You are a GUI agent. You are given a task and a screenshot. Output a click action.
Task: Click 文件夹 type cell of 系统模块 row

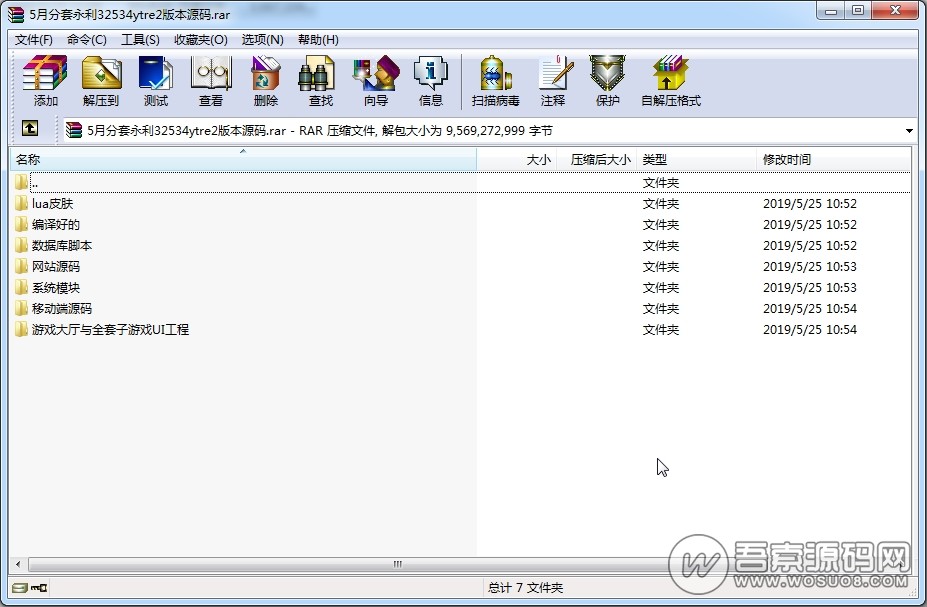[x=661, y=288]
